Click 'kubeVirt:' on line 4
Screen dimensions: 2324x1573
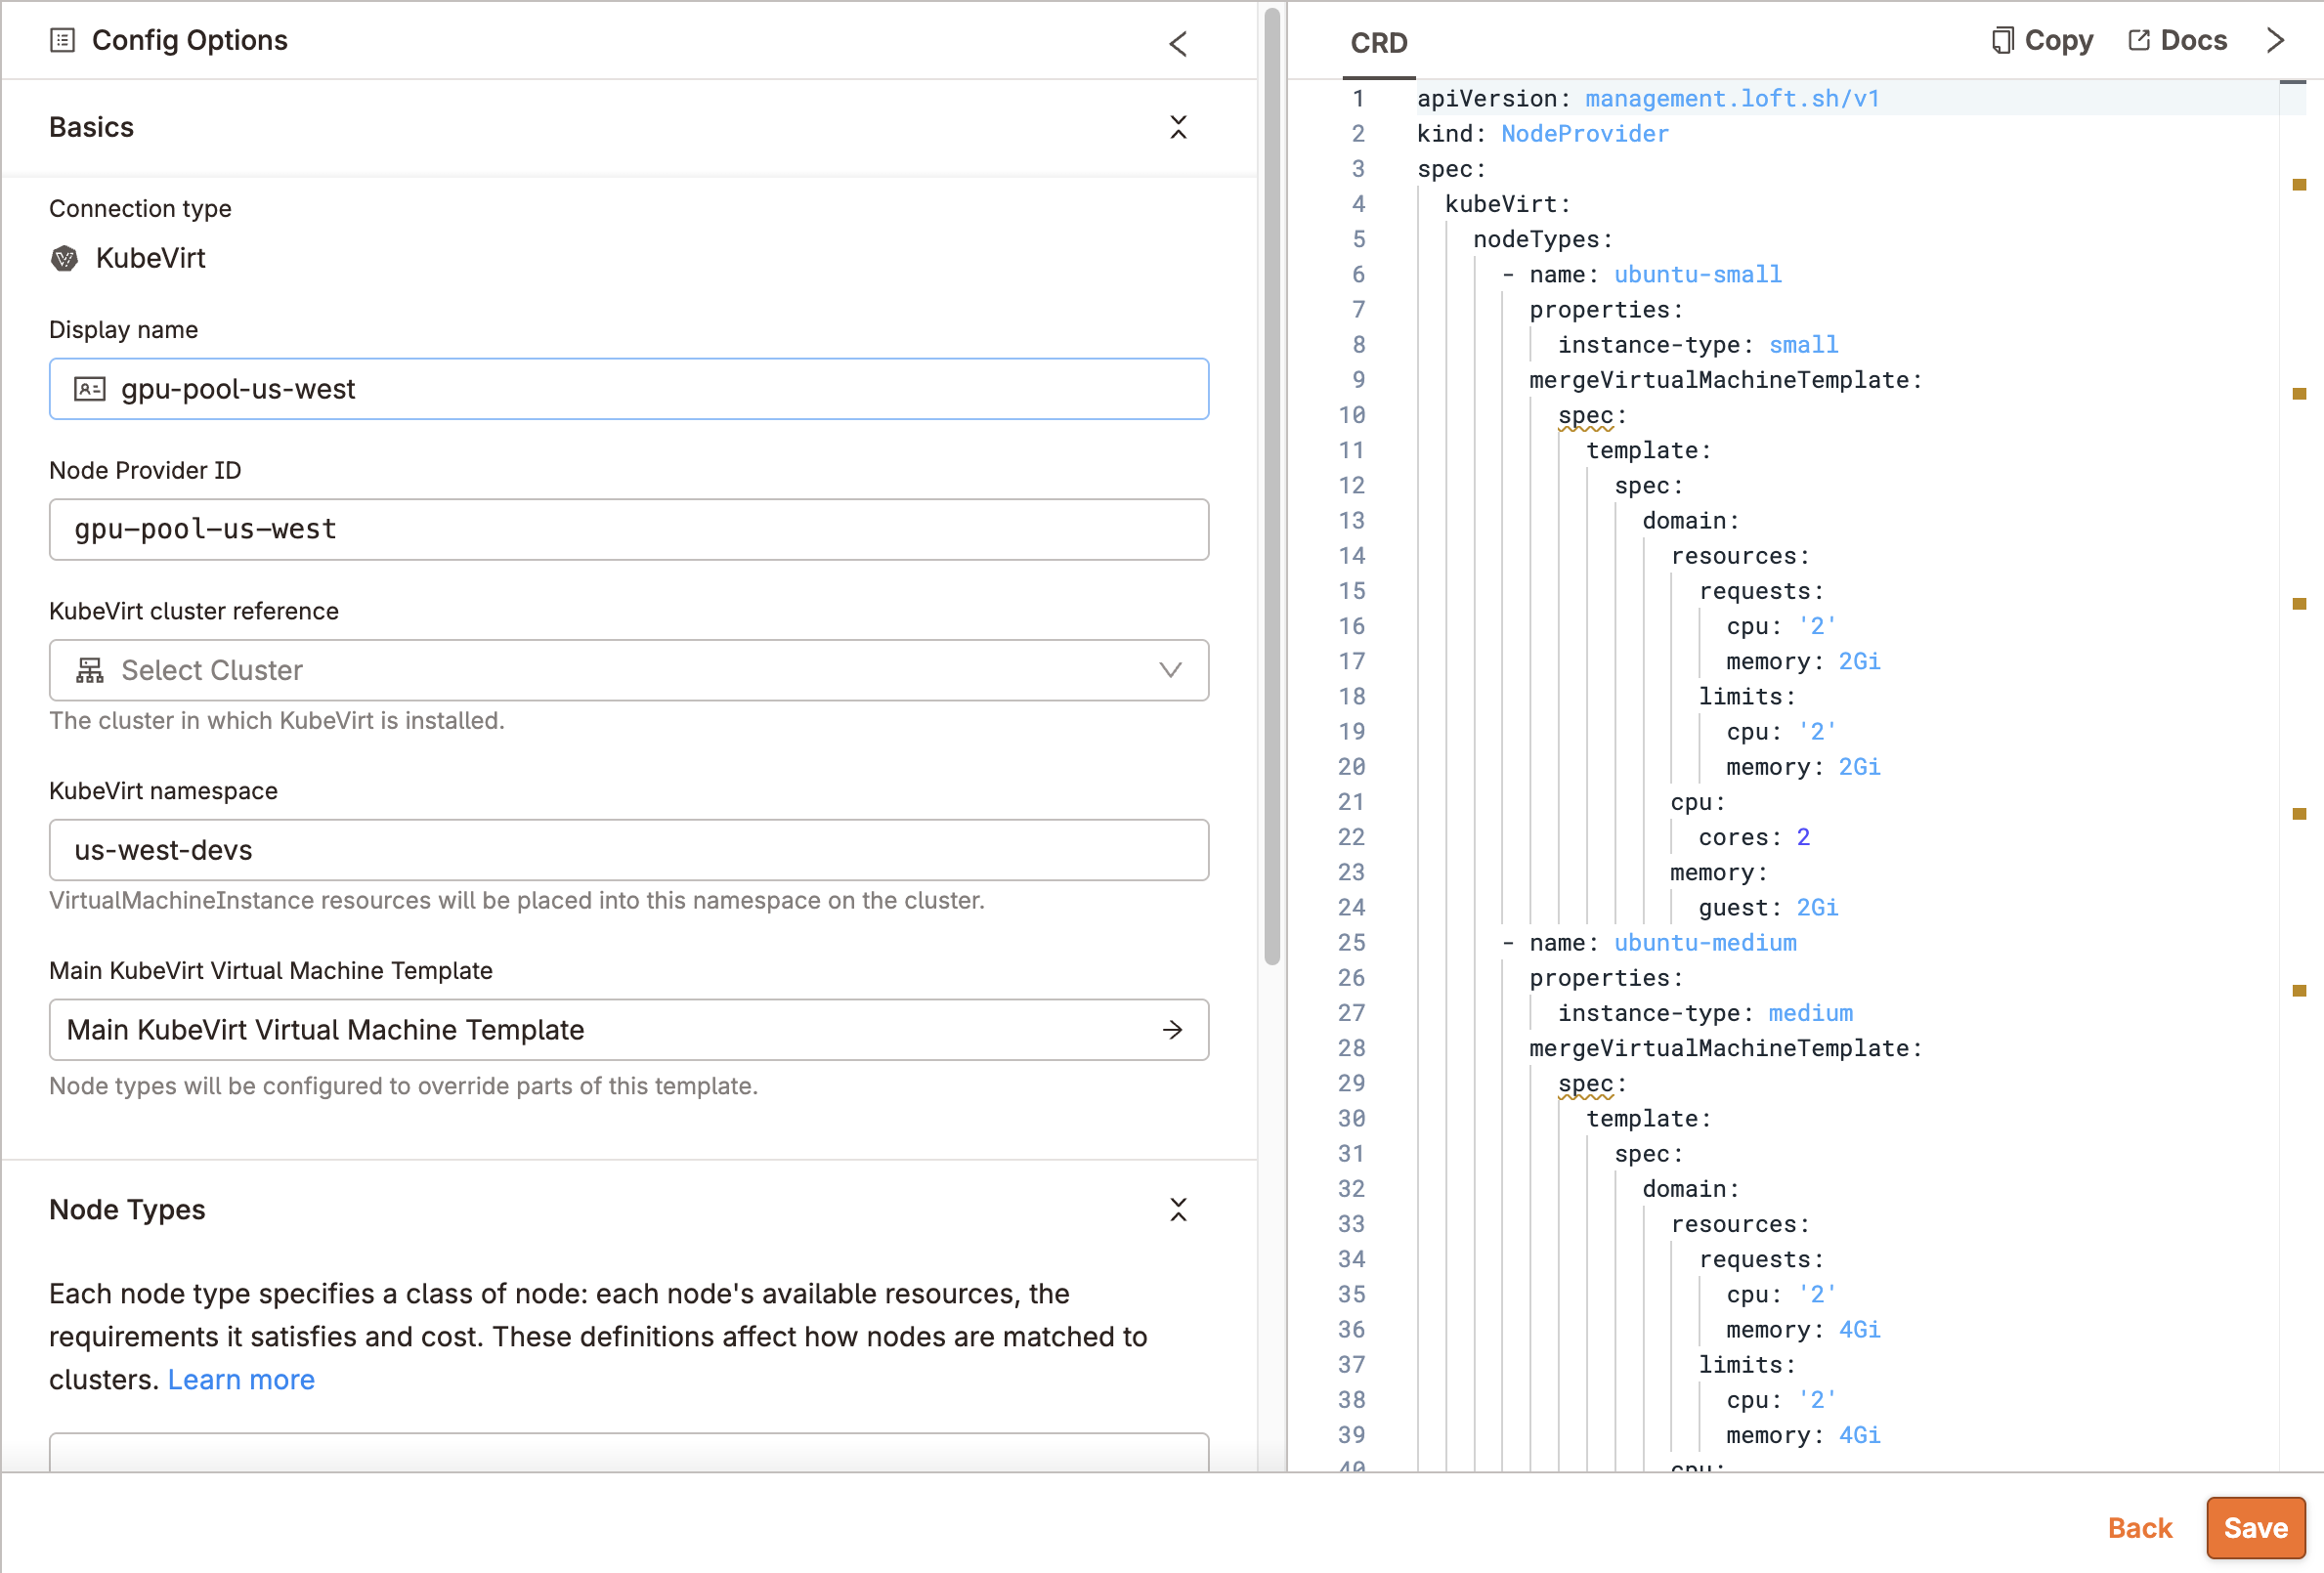pyautogui.click(x=1507, y=205)
